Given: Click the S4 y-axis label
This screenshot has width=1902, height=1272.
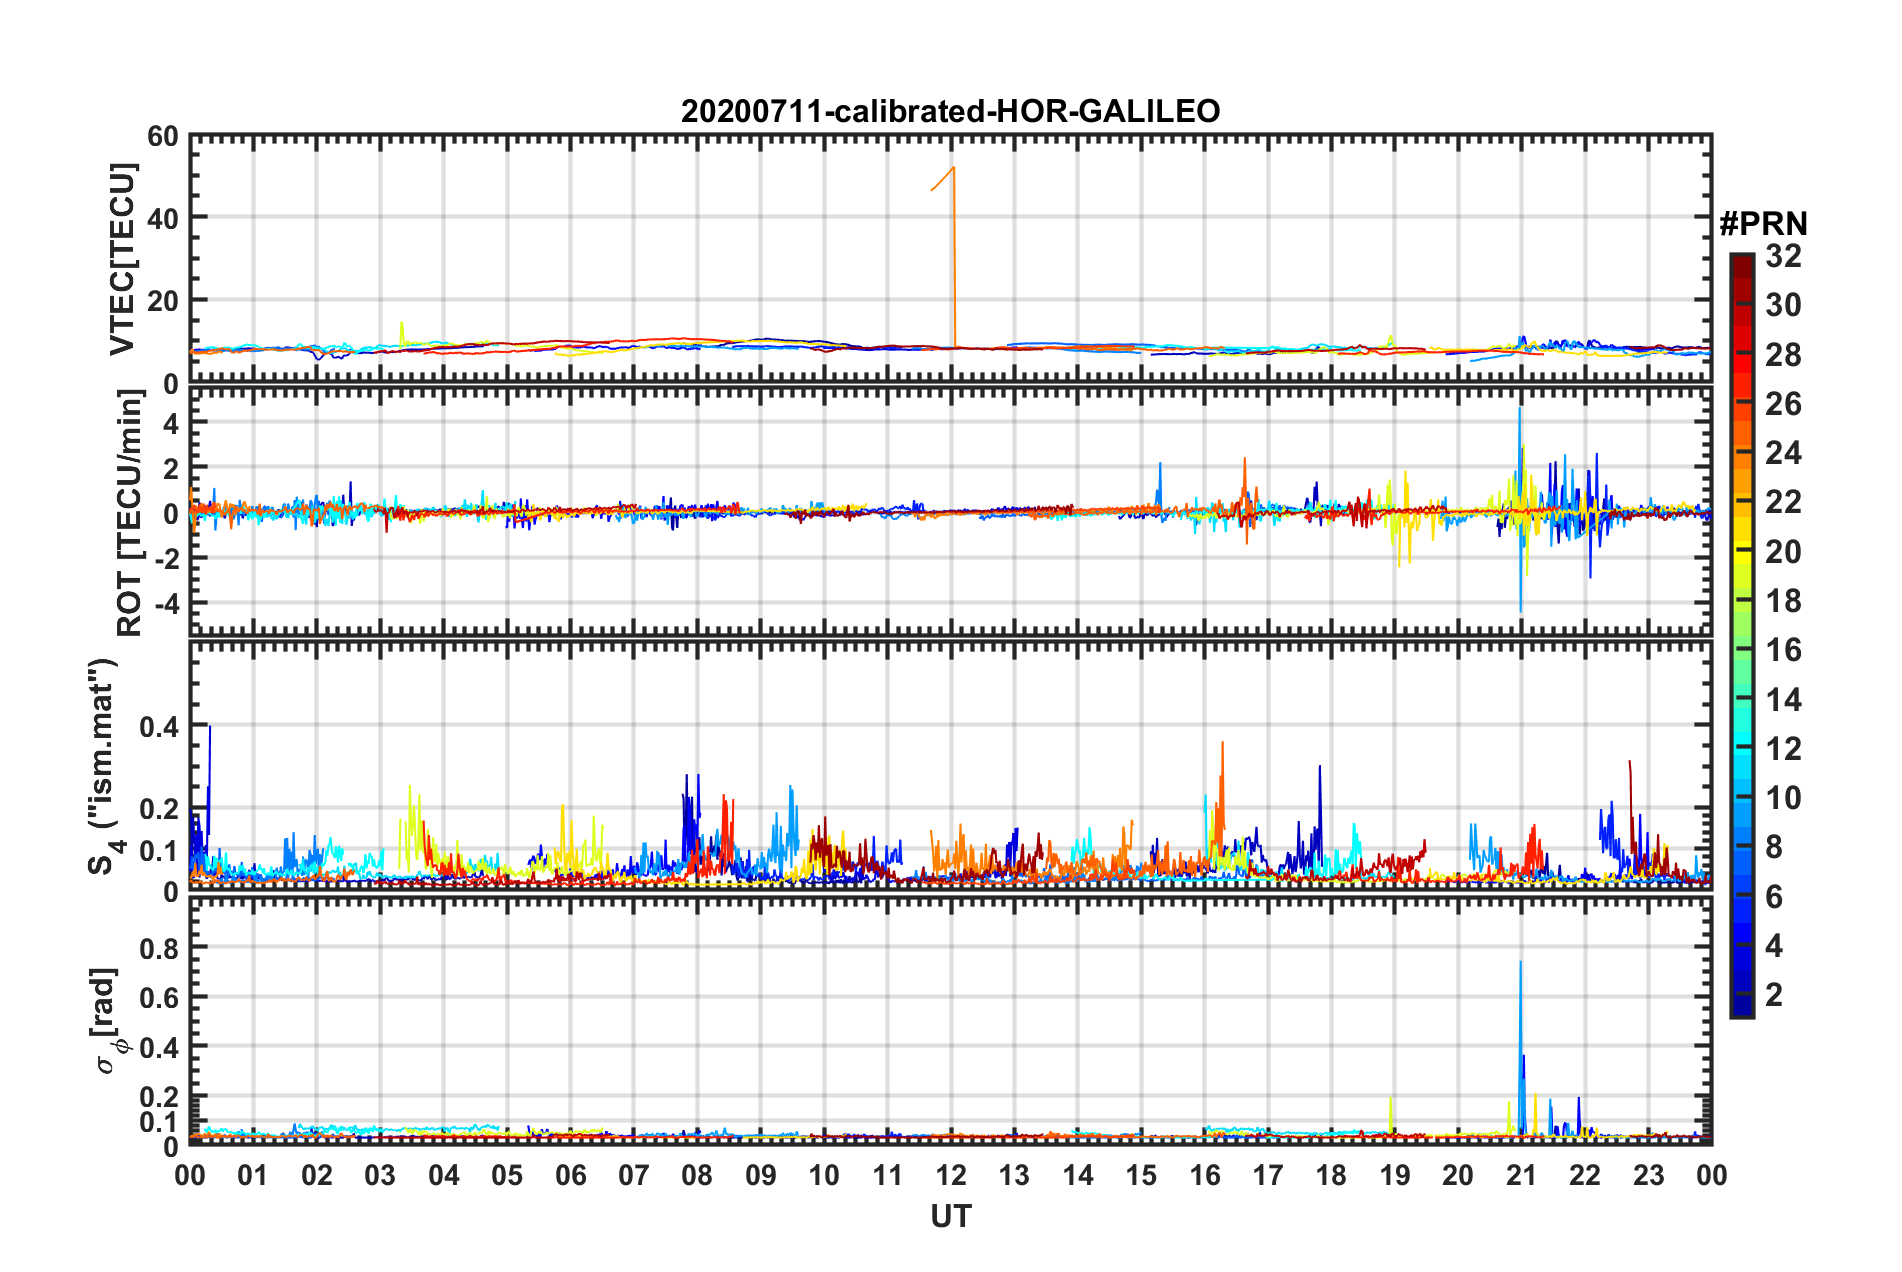Looking at the screenshot, I should (x=103, y=766).
